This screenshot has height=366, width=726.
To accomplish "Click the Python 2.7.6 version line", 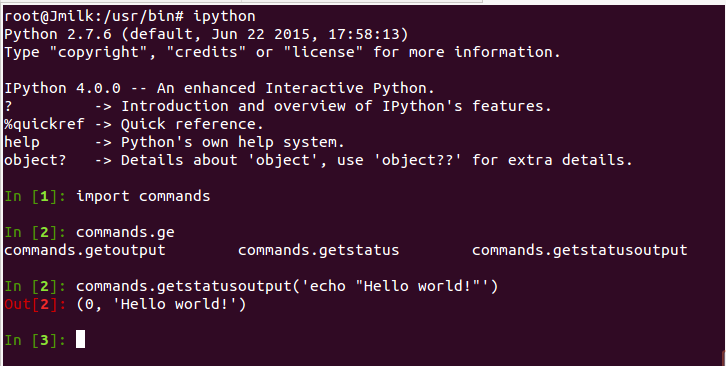I will pyautogui.click(x=206, y=34).
